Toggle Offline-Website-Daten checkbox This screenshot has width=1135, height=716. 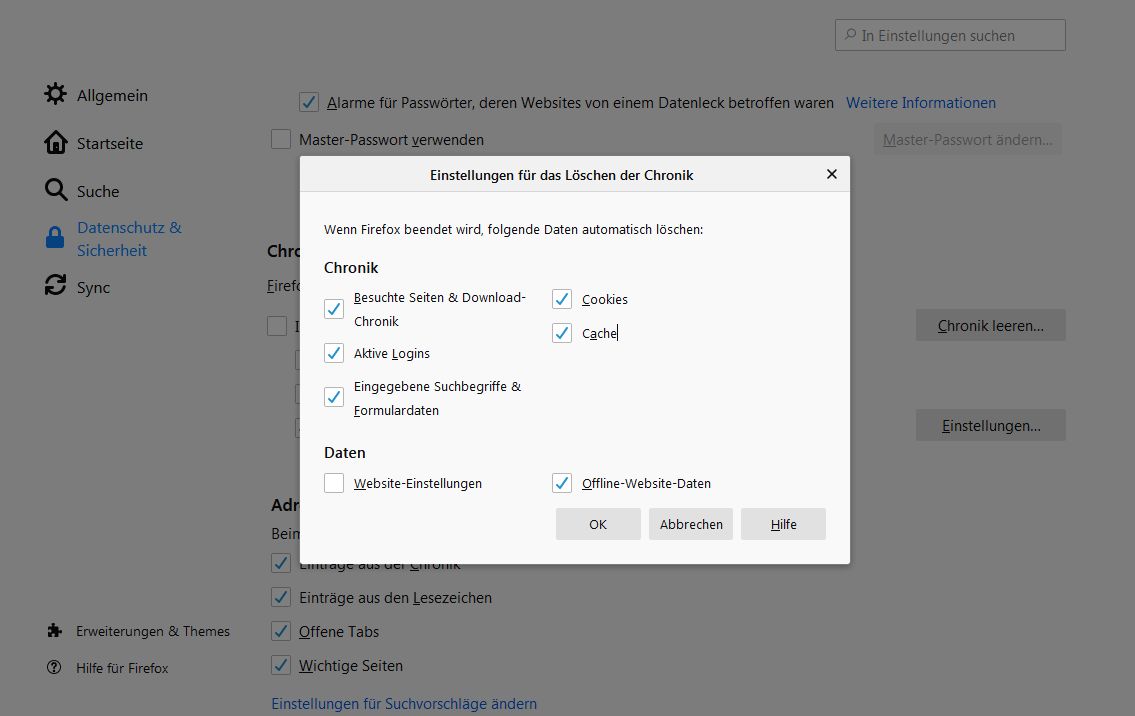point(562,483)
